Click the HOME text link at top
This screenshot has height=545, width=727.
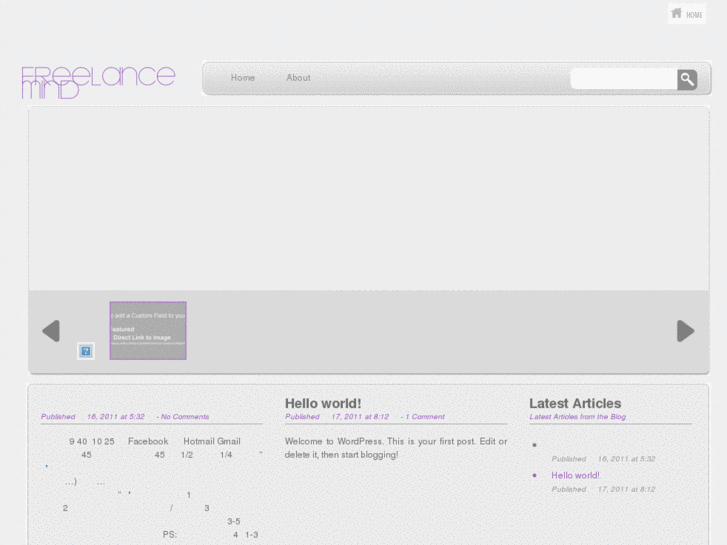tap(694, 15)
